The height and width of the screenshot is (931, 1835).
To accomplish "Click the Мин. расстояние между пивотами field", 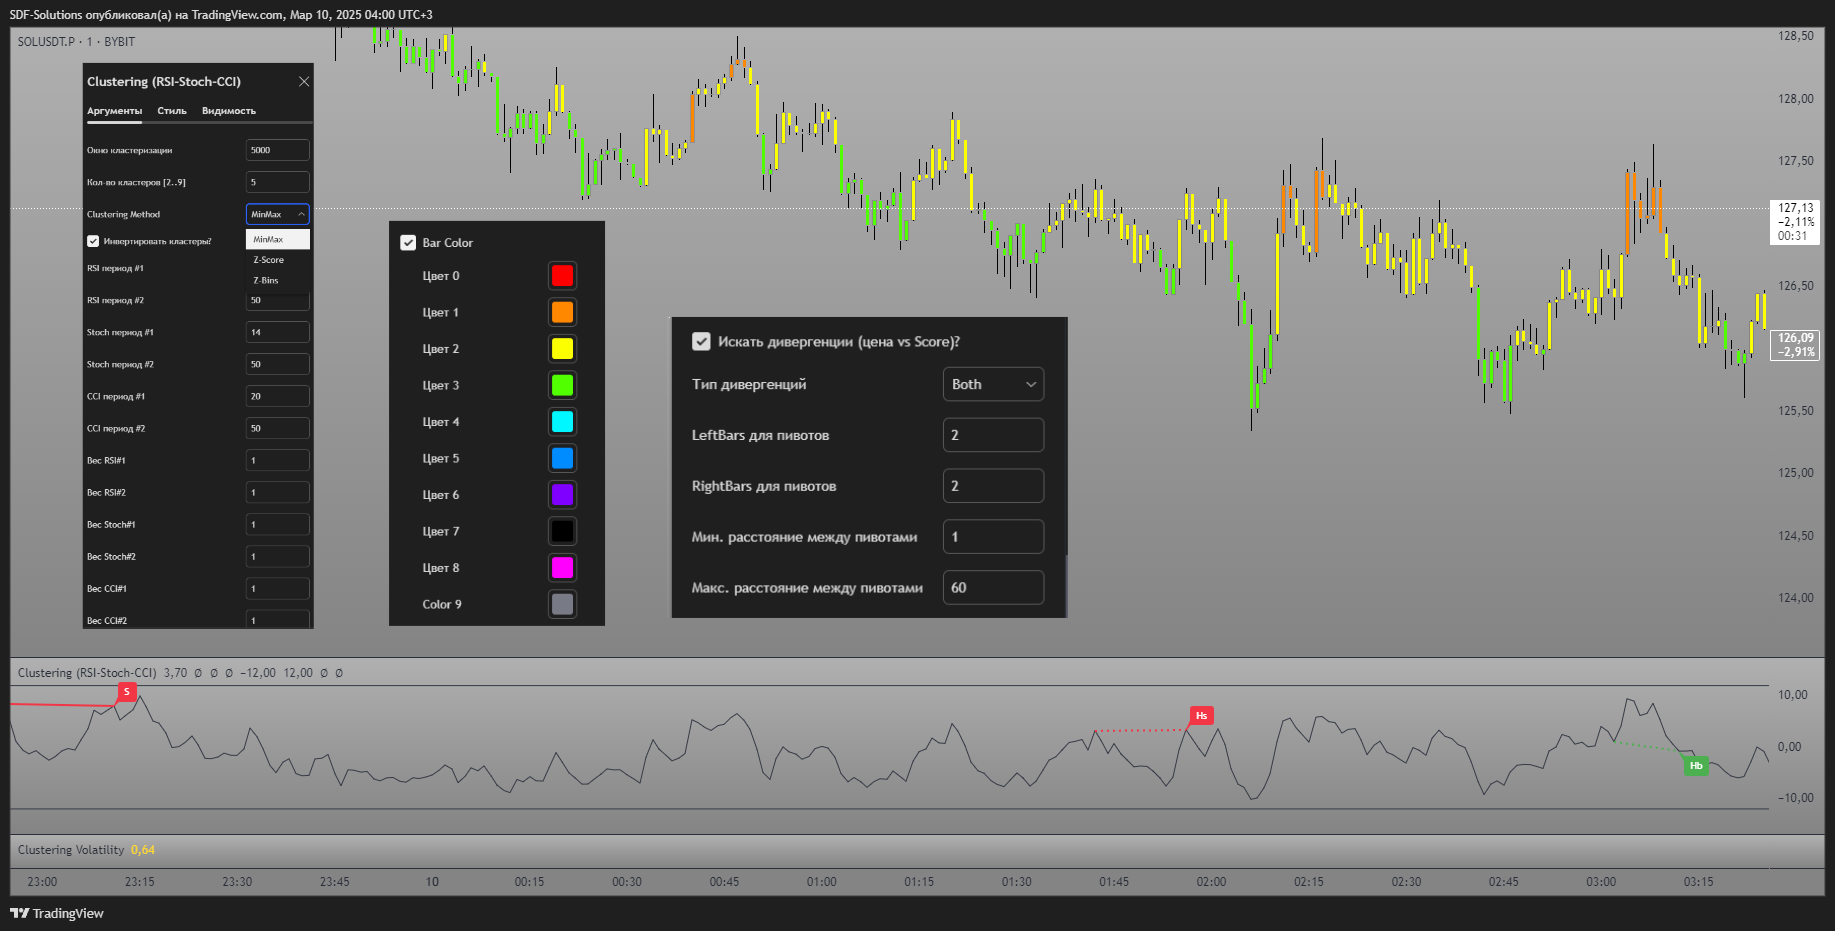I will pyautogui.click(x=993, y=537).
